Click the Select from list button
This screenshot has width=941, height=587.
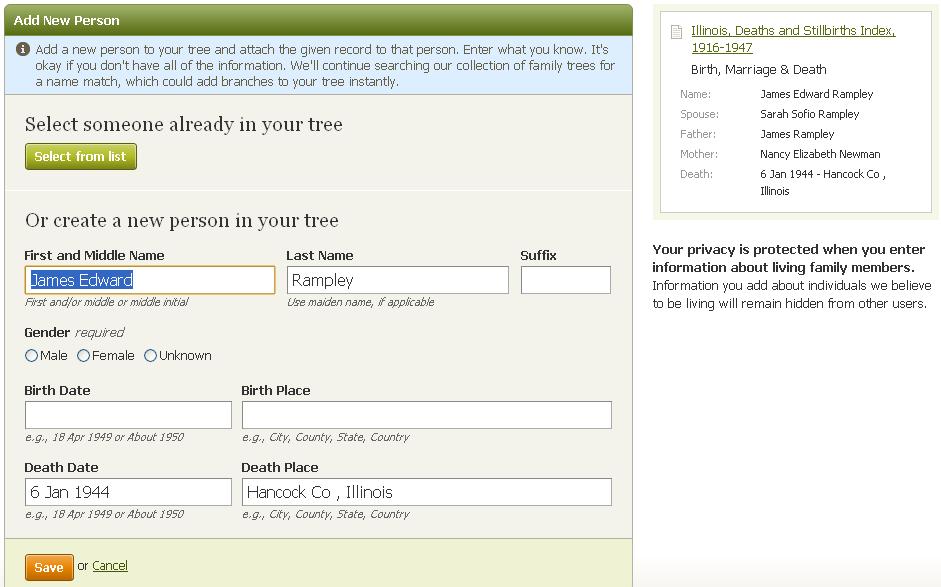pos(81,157)
